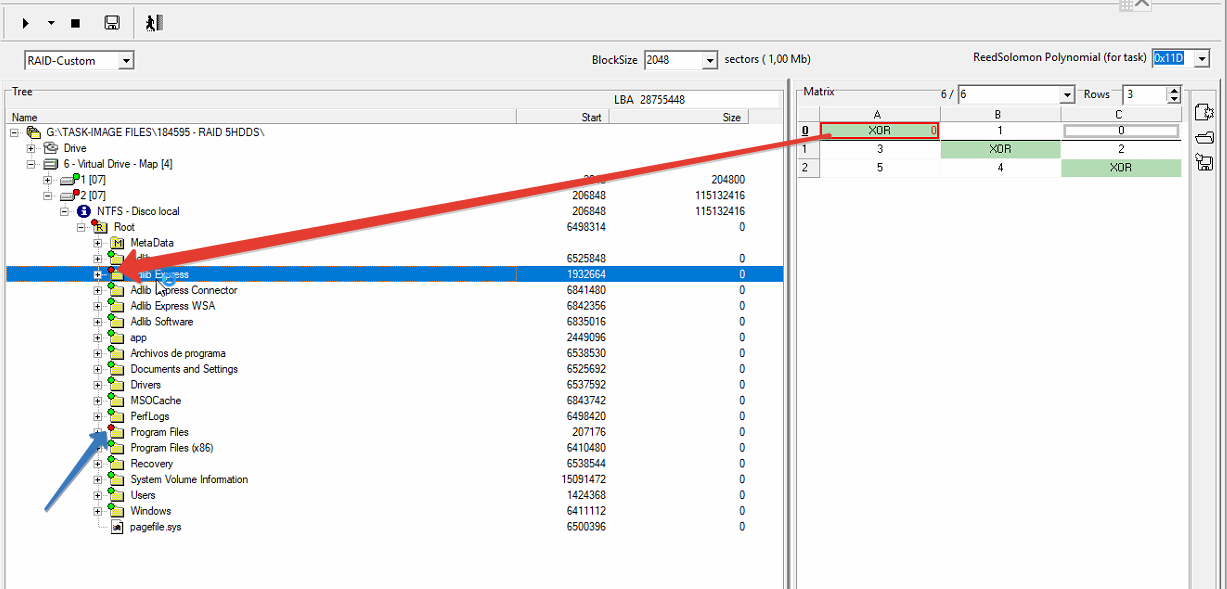This screenshot has width=1227, height=589.
Task: Open the small arrow beside the Play icon
Action: coord(50,22)
